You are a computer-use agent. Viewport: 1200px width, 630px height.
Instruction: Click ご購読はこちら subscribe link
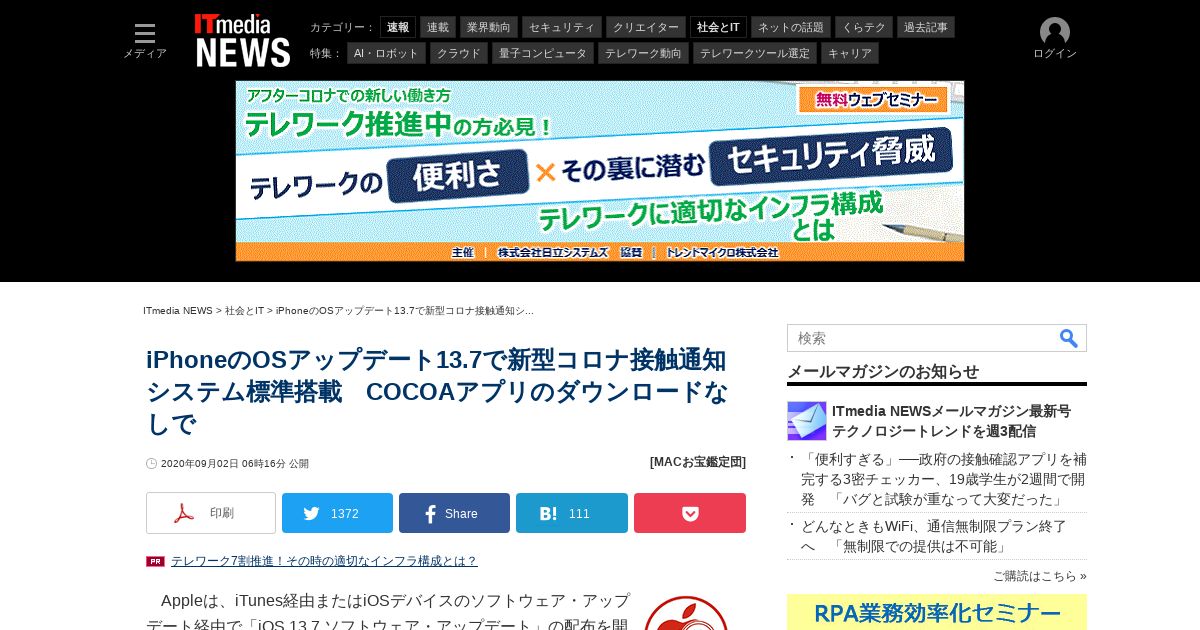tap(1040, 576)
